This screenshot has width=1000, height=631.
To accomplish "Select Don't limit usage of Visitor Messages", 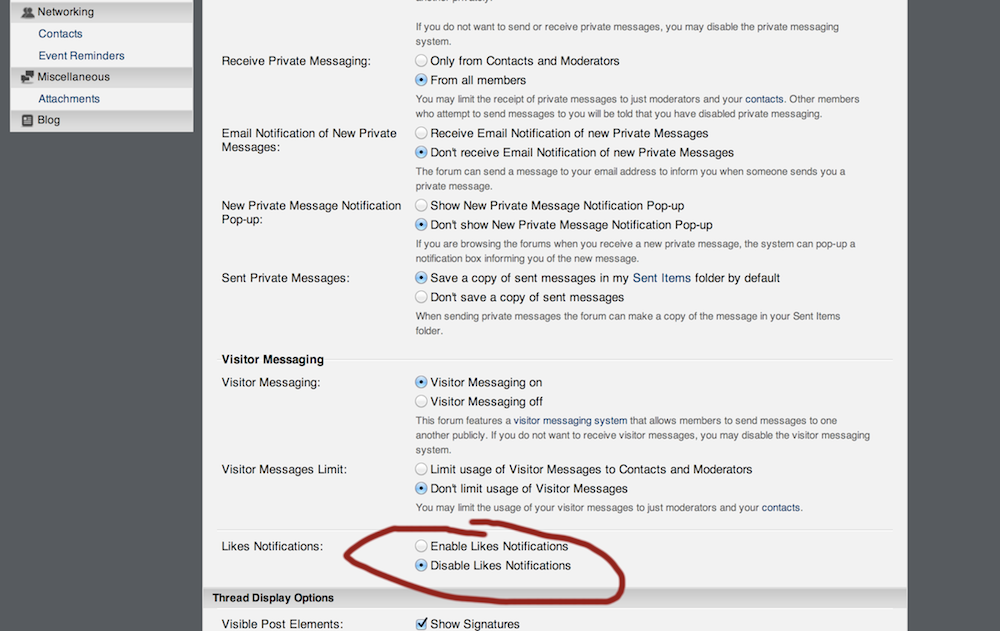I will (x=421, y=489).
